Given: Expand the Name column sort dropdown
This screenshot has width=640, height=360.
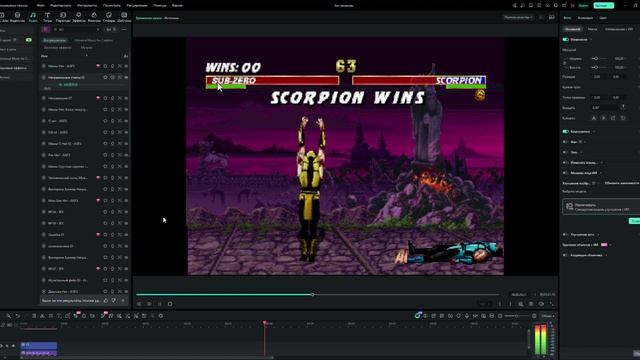Looking at the screenshot, I should 87,56.
